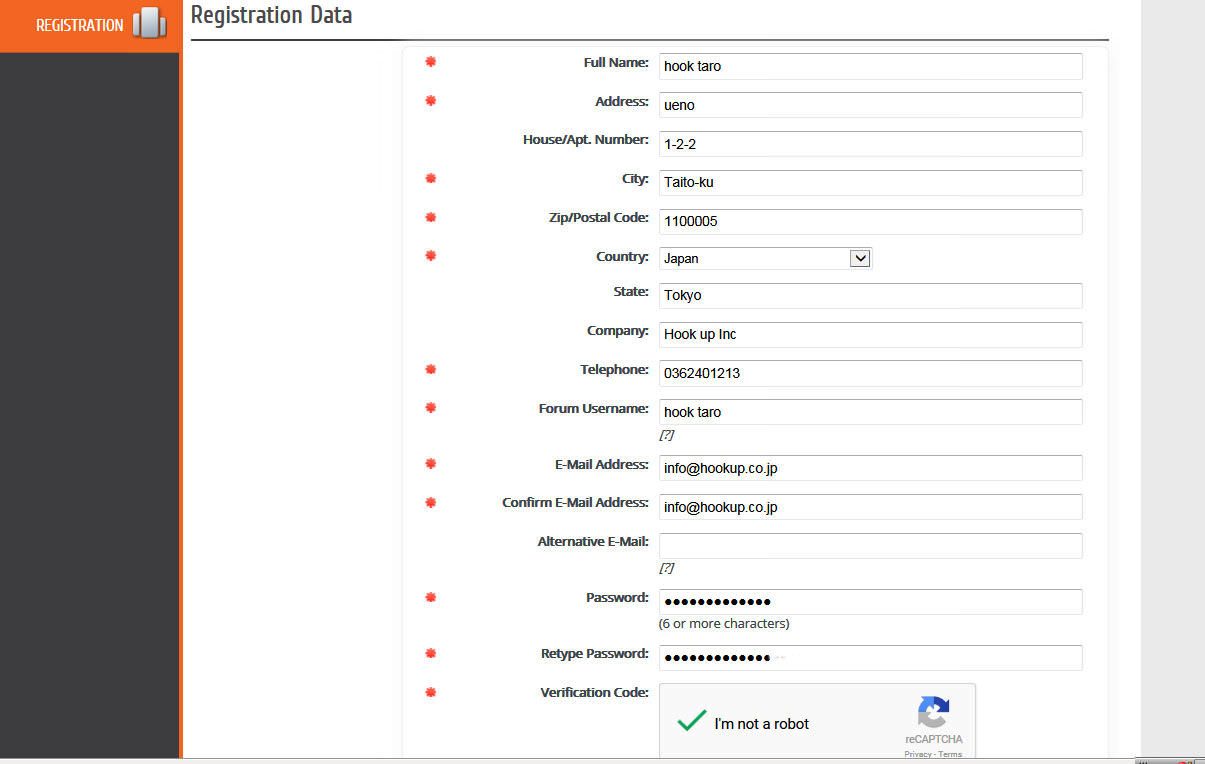Screen dimensions: 1205x764
Task: Click the (6 or more characters) hint text
Action: point(724,624)
